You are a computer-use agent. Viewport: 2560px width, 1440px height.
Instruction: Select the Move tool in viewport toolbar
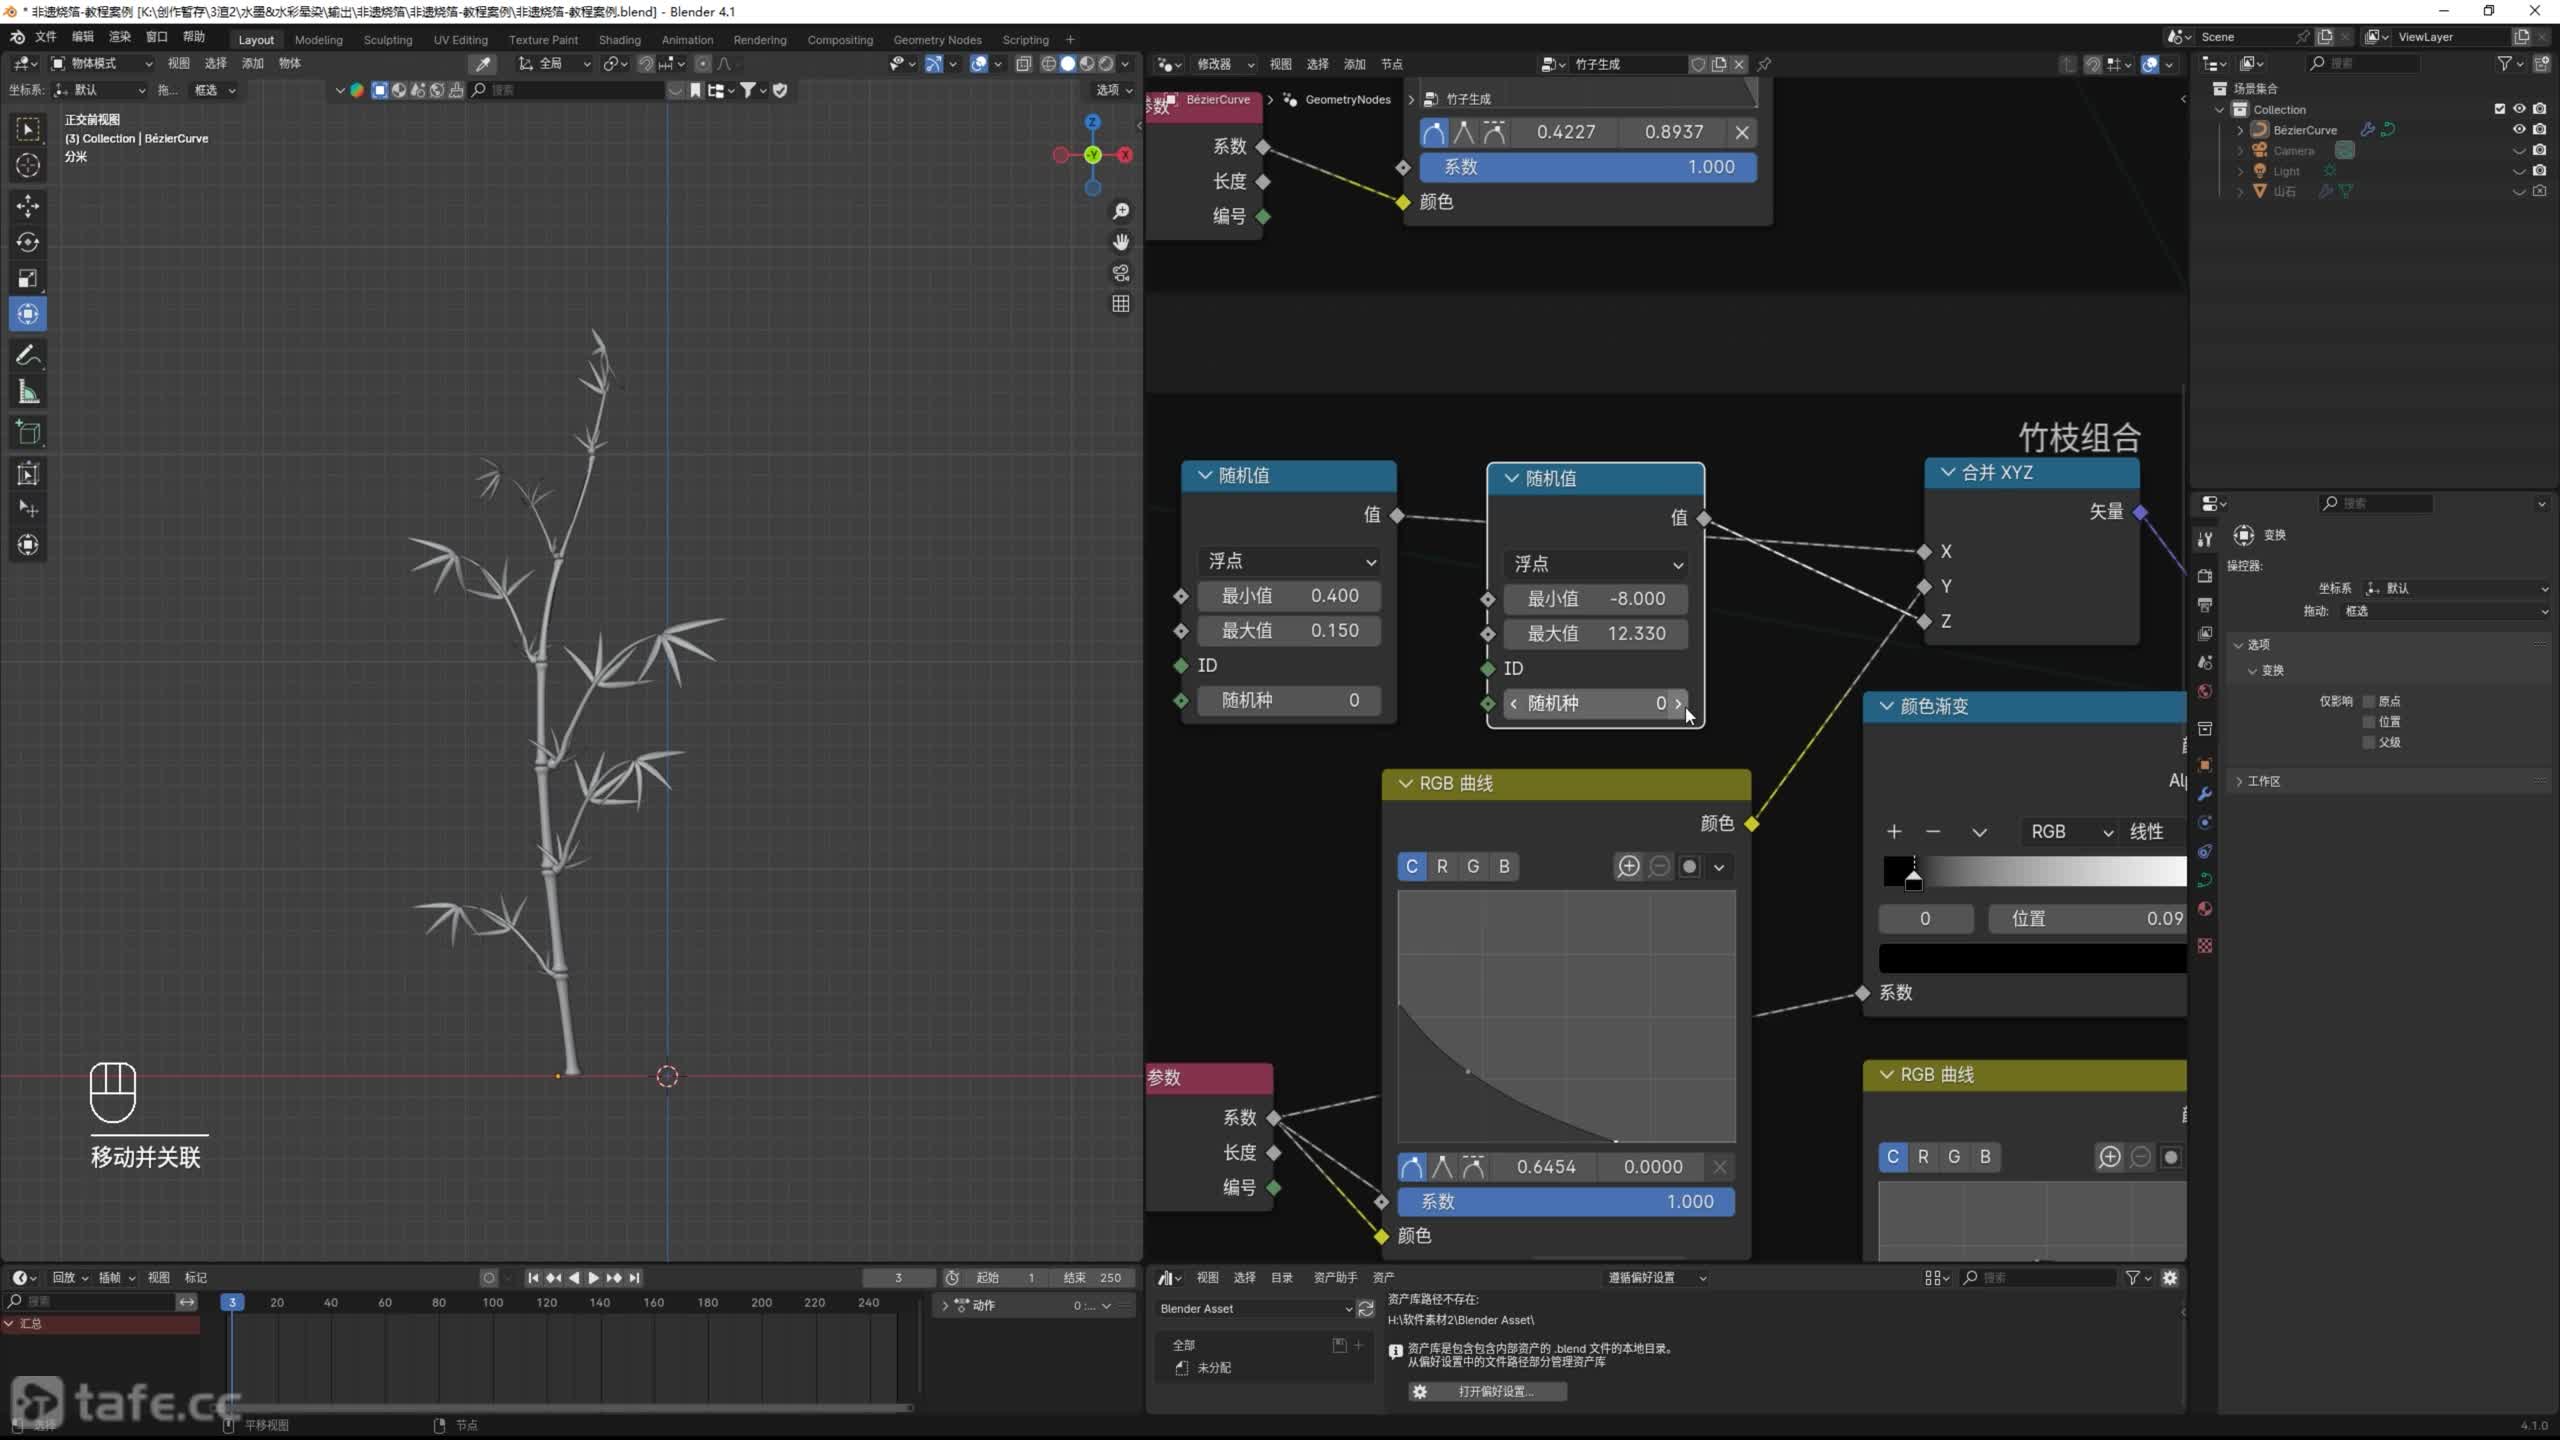[28, 206]
